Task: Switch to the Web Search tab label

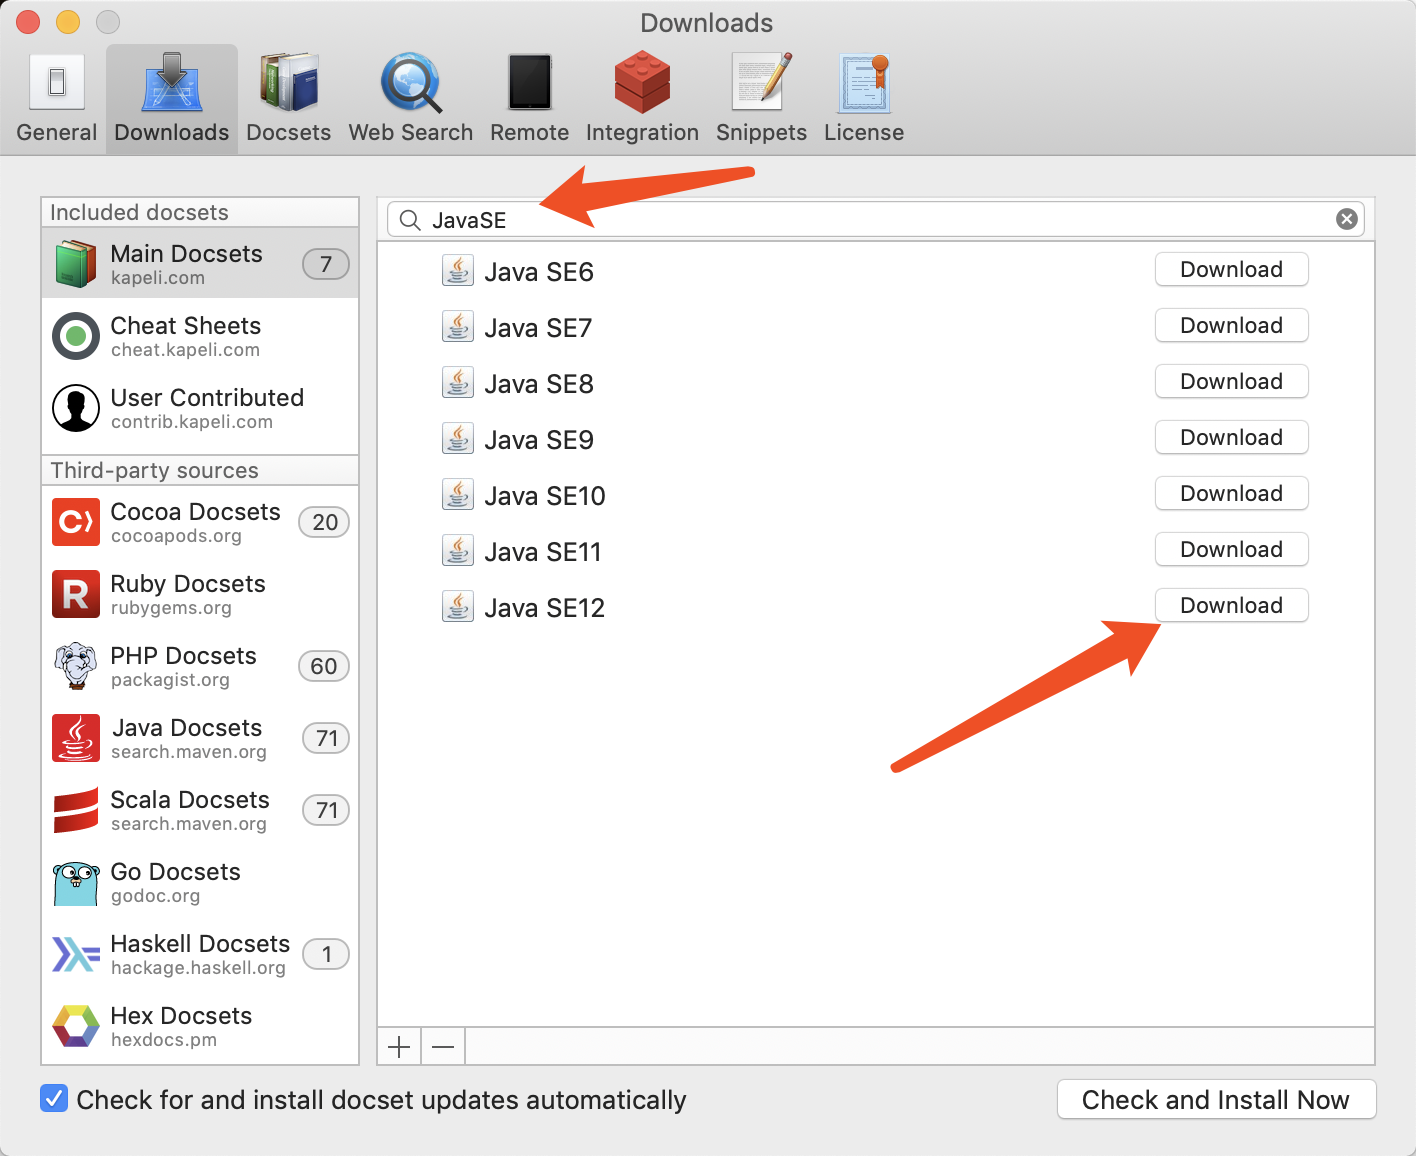Action: pos(411,132)
